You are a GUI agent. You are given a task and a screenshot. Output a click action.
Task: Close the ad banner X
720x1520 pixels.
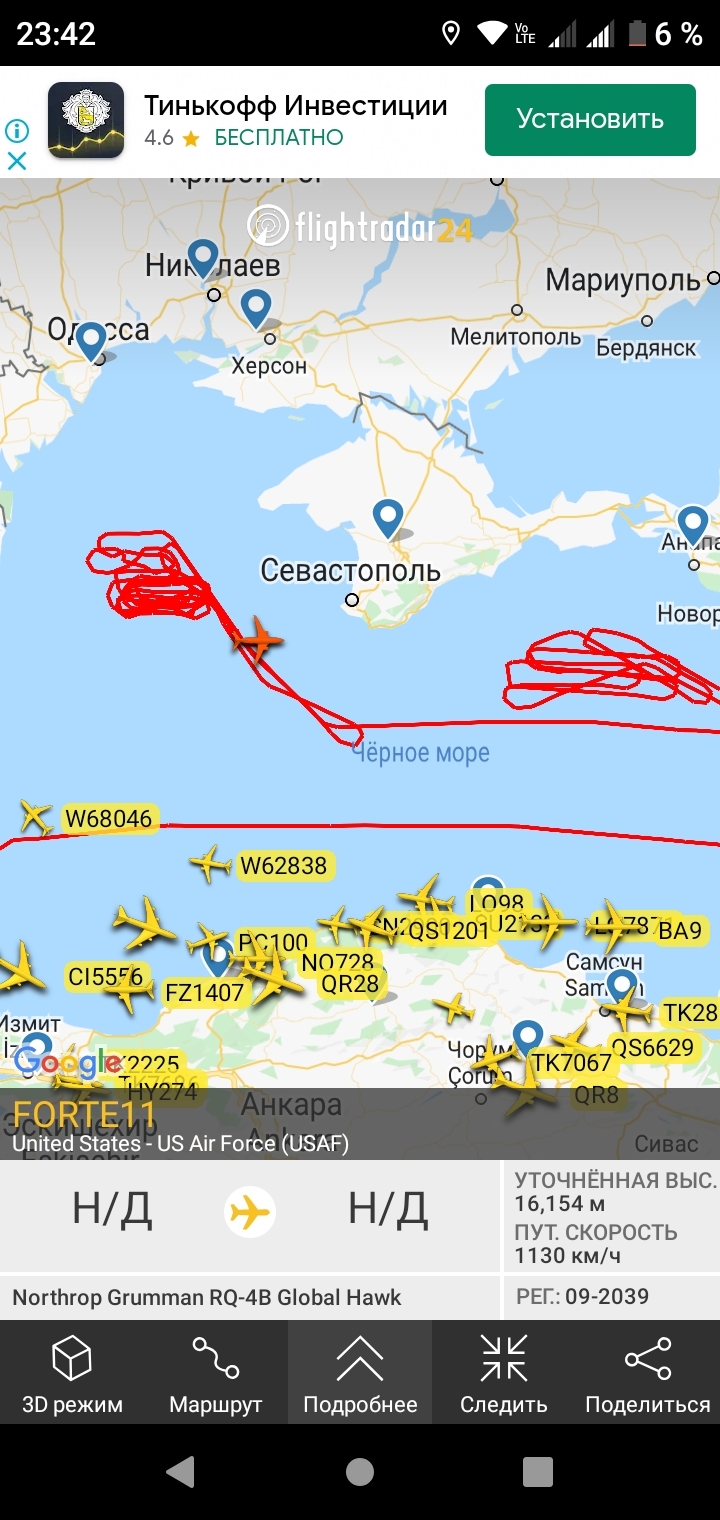point(17,160)
